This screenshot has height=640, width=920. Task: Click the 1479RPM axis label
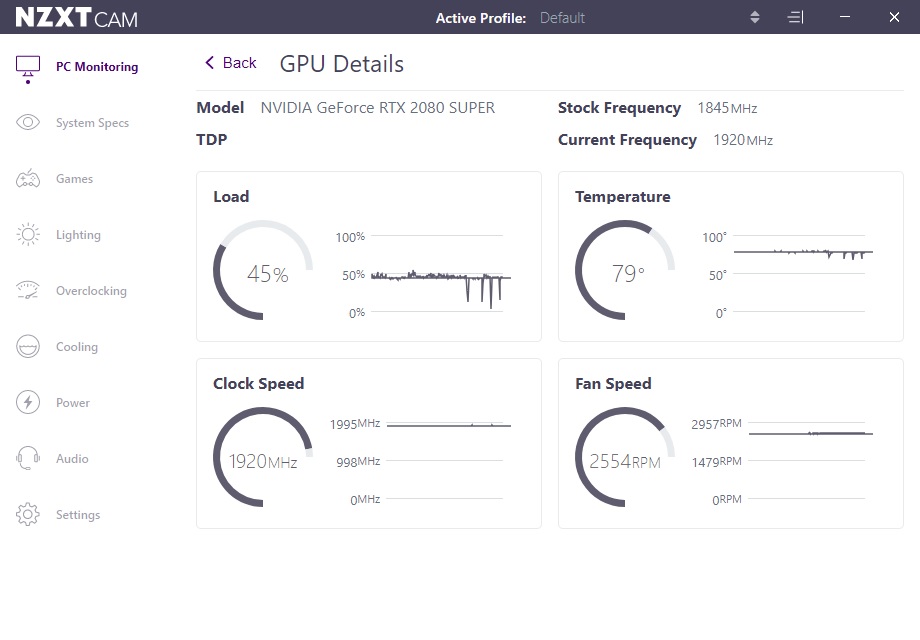click(x=716, y=462)
